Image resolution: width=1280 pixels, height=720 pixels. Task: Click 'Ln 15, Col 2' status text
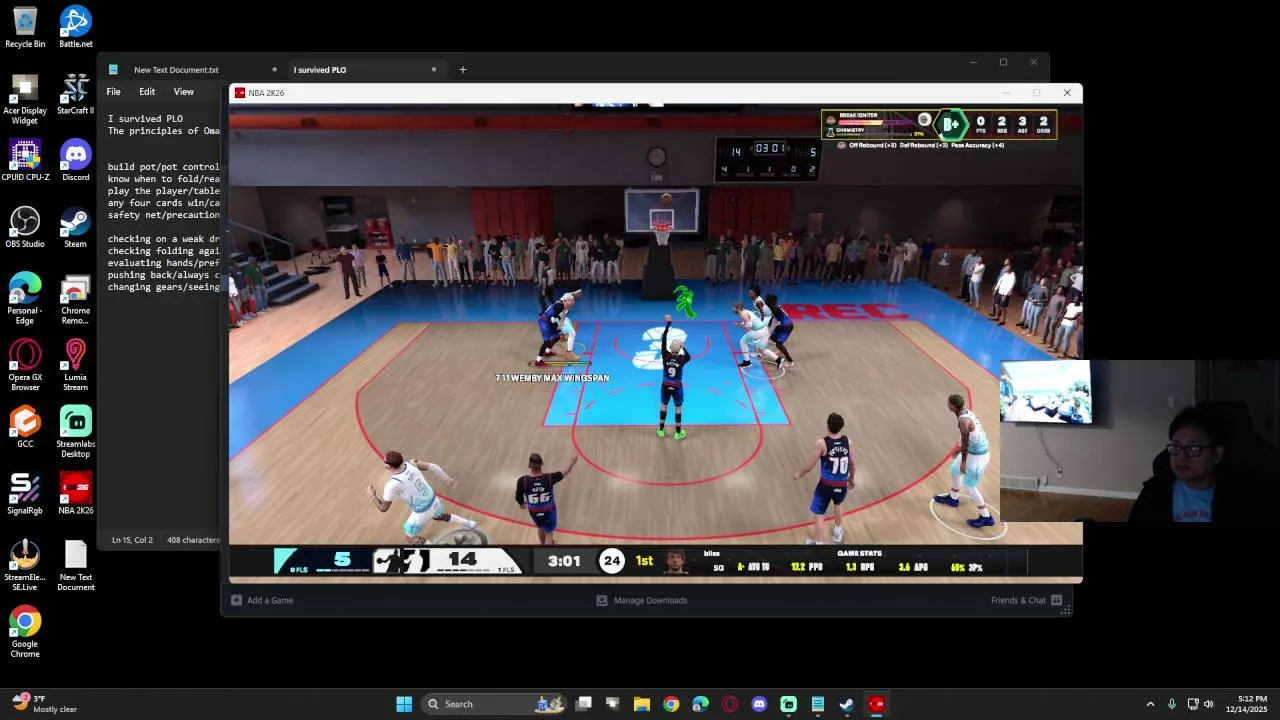pos(132,540)
